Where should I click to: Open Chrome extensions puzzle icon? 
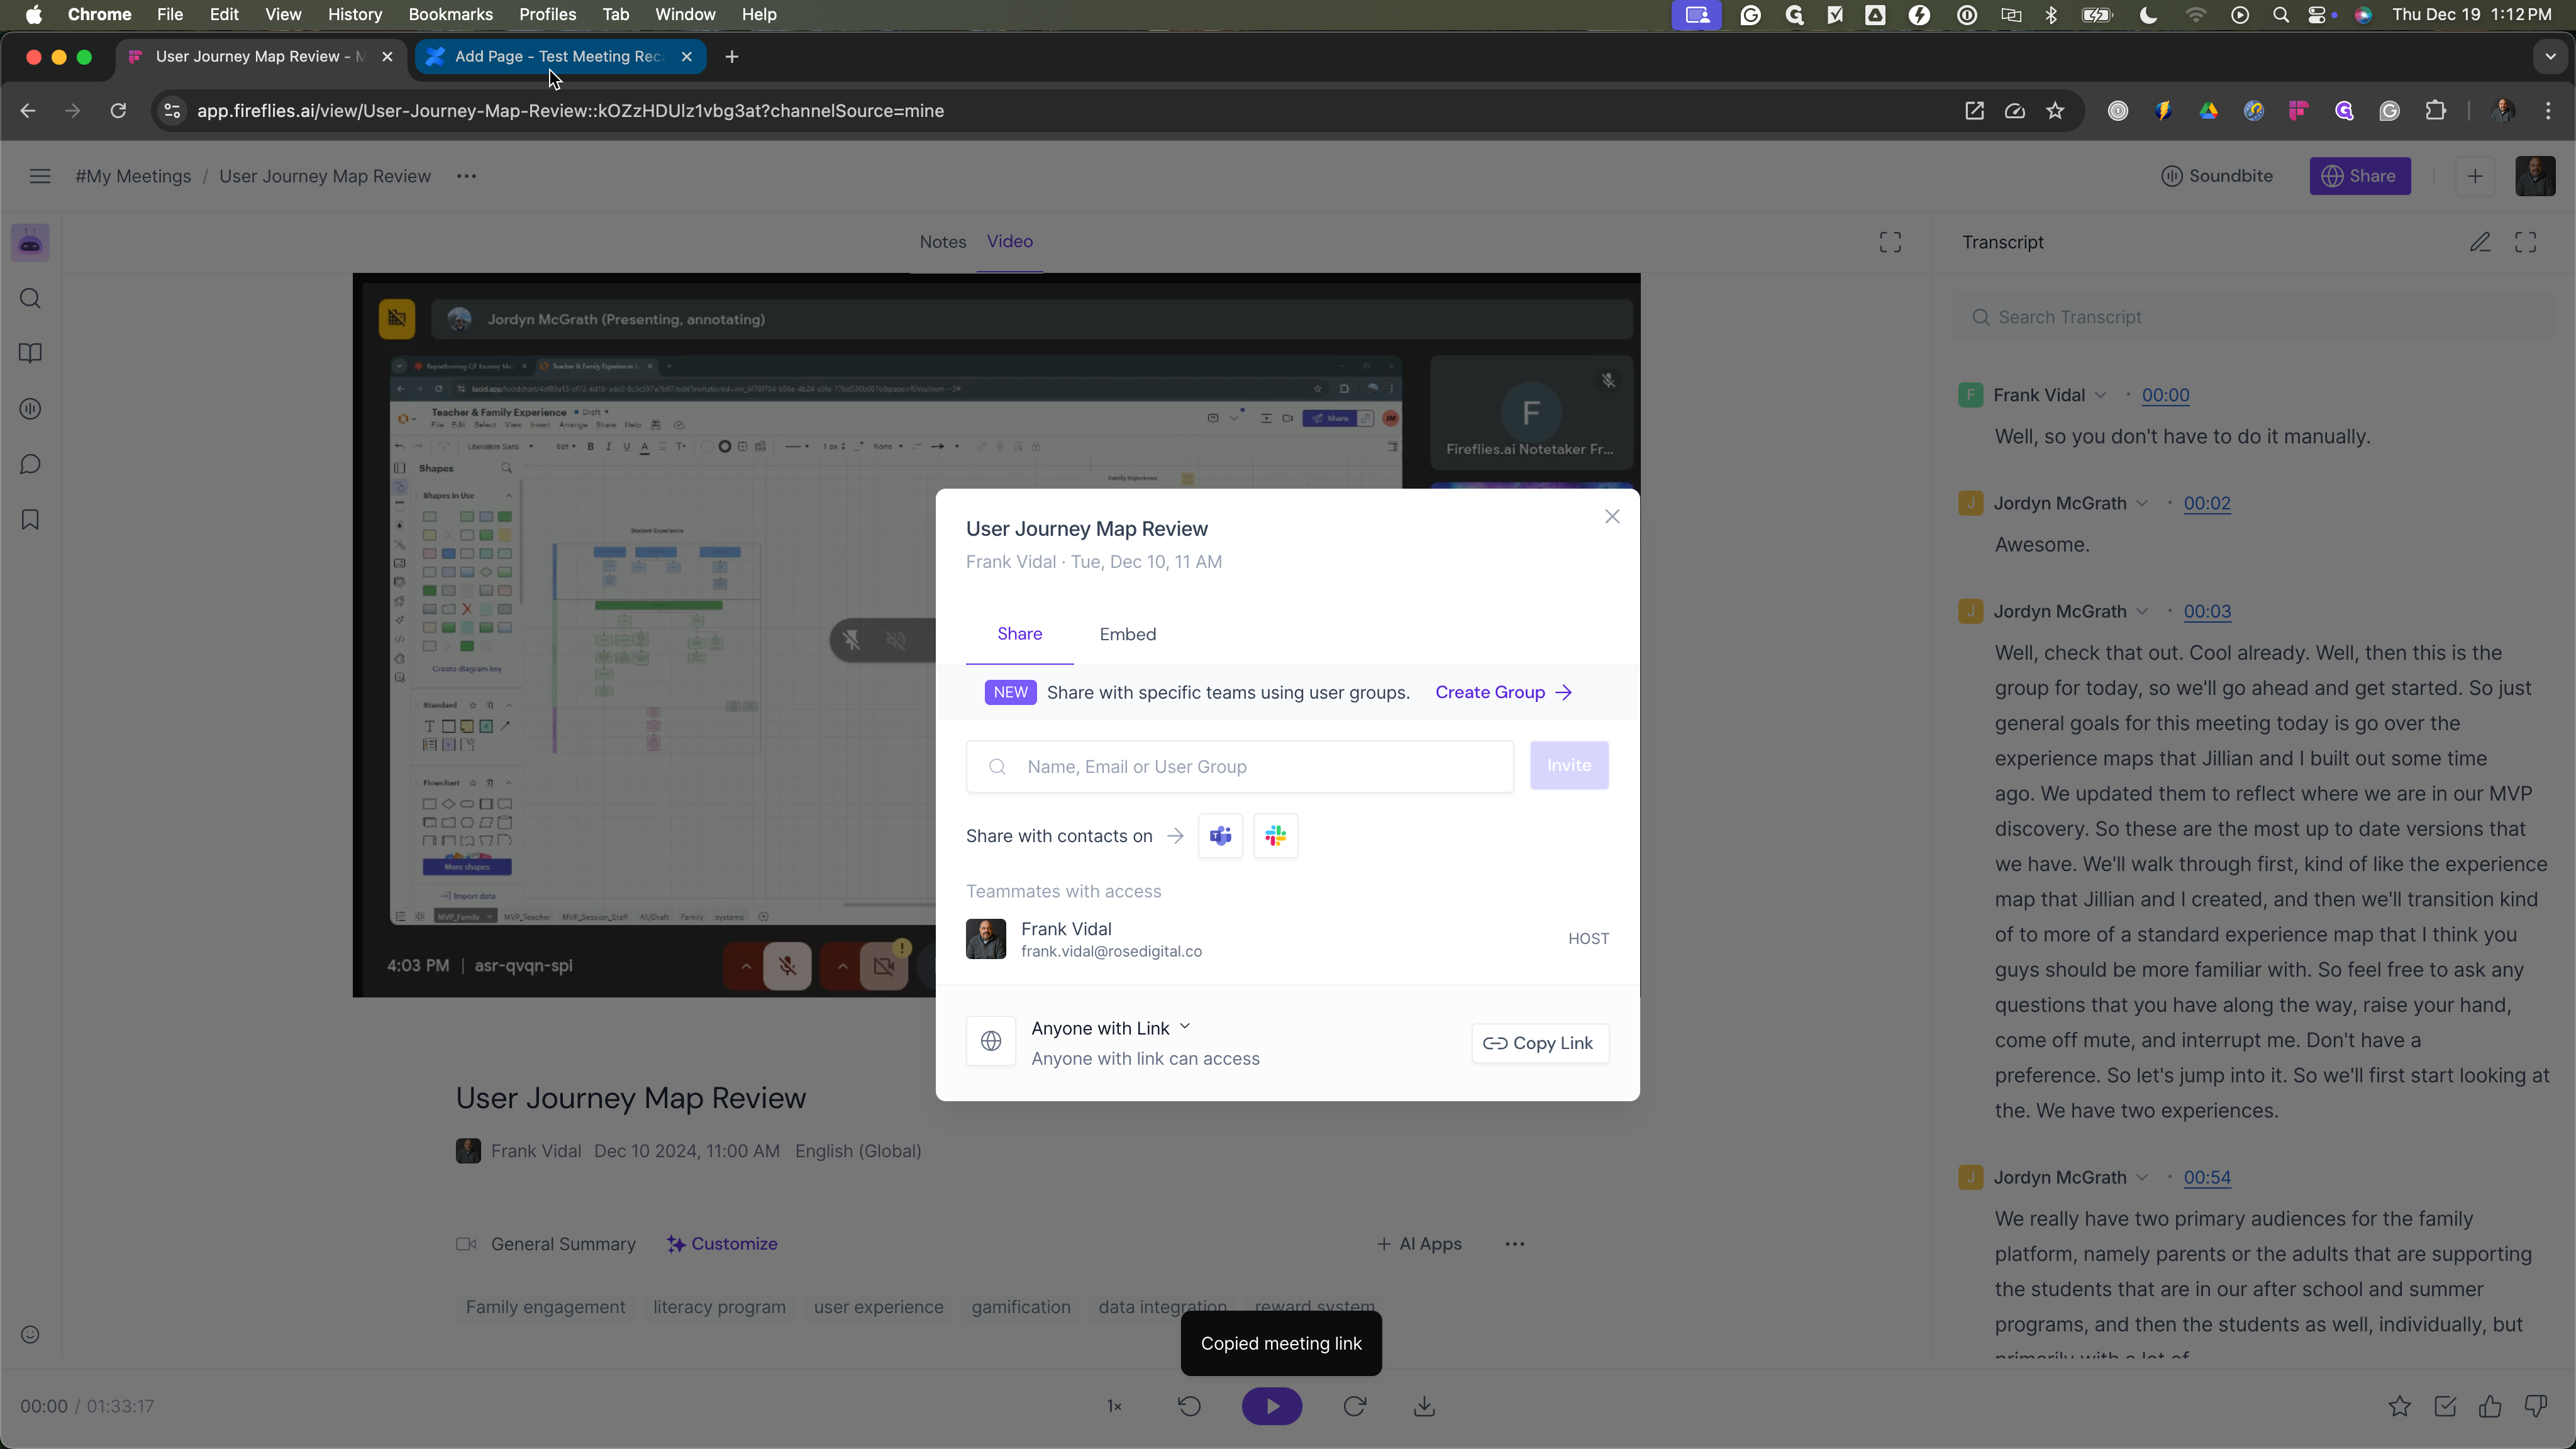(2435, 111)
